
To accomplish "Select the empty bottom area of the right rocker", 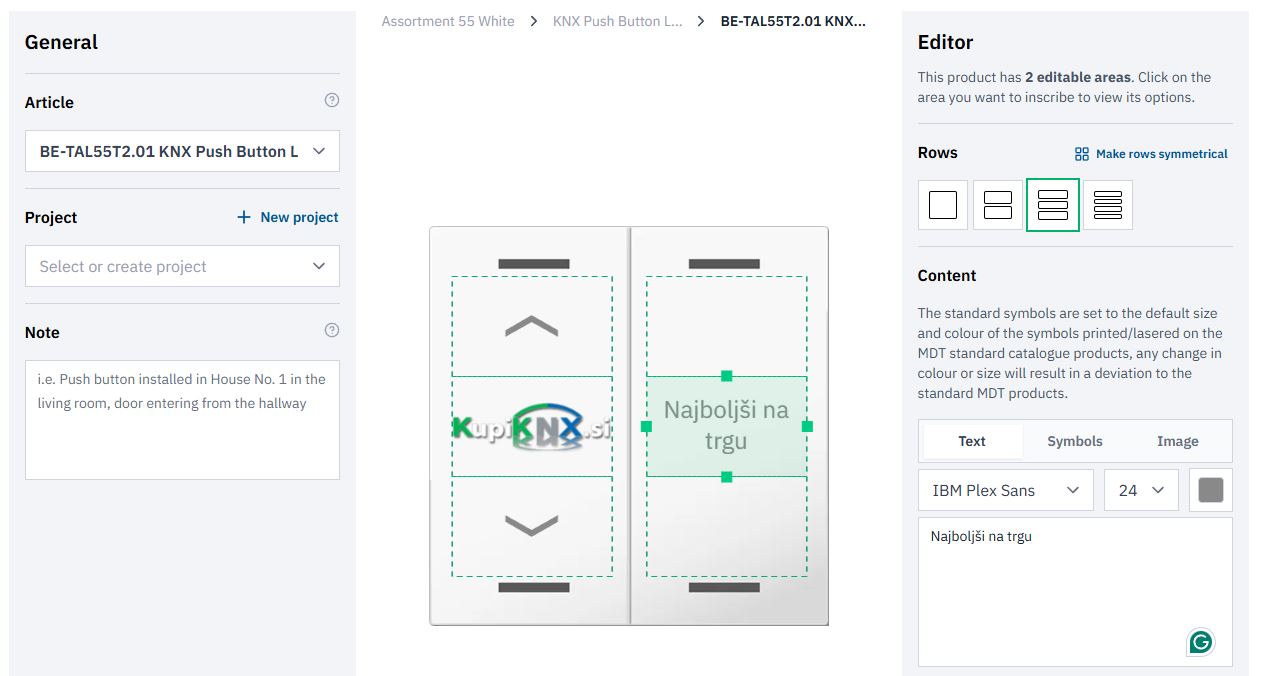I will pyautogui.click(x=727, y=526).
